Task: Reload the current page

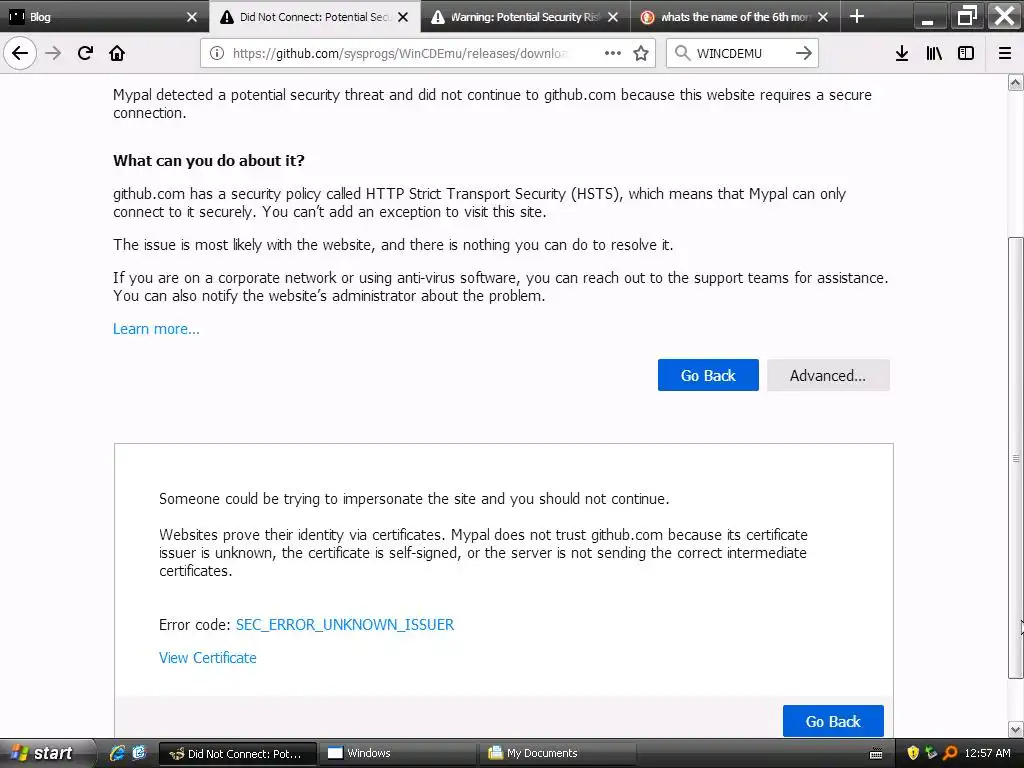Action: coord(85,53)
